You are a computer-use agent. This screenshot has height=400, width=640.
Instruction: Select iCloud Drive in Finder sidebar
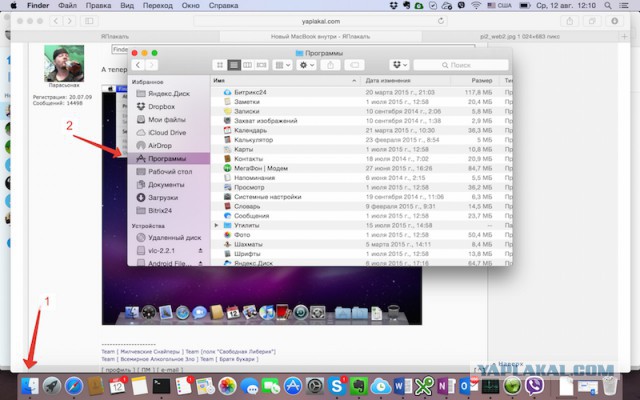tap(169, 133)
